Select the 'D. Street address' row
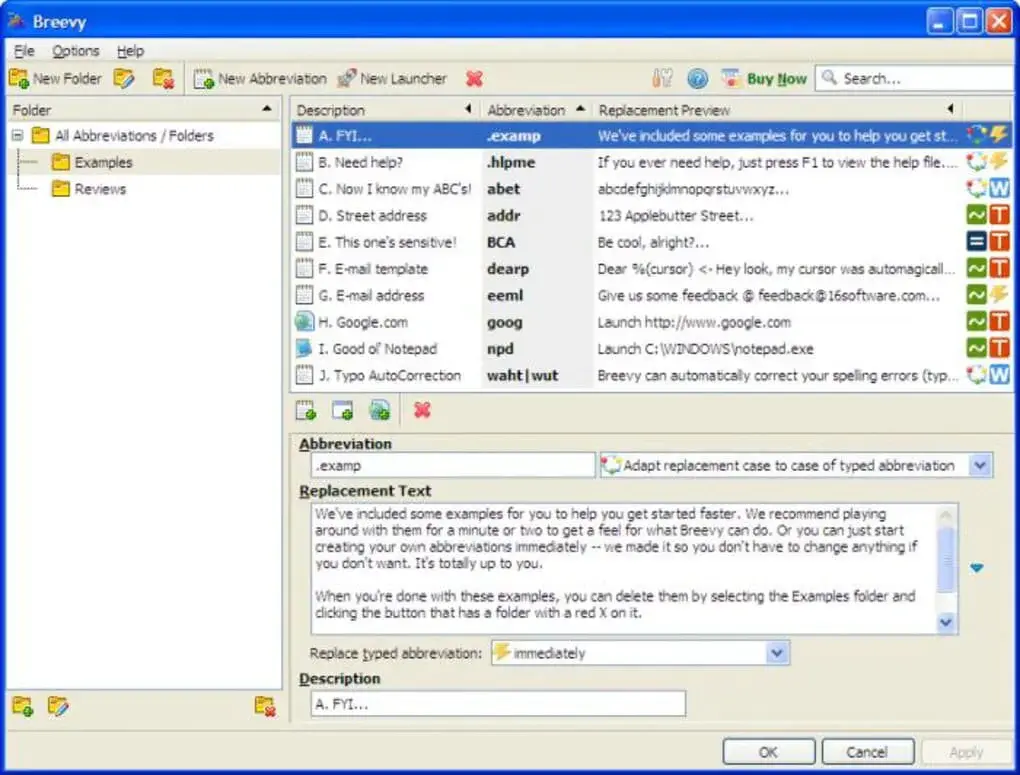Viewport: 1020px width, 775px height. [651, 215]
